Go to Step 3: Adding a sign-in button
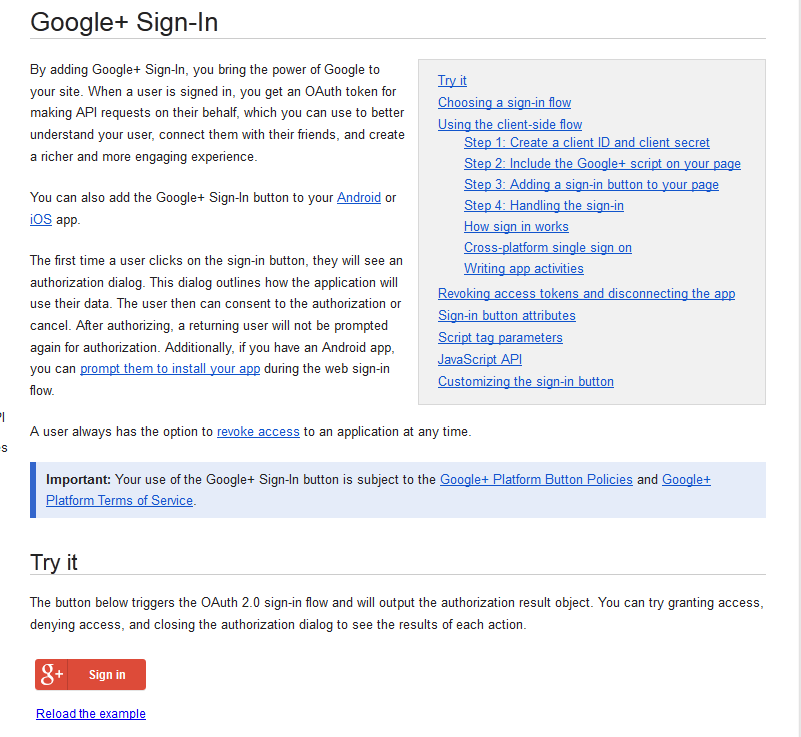 coord(591,184)
